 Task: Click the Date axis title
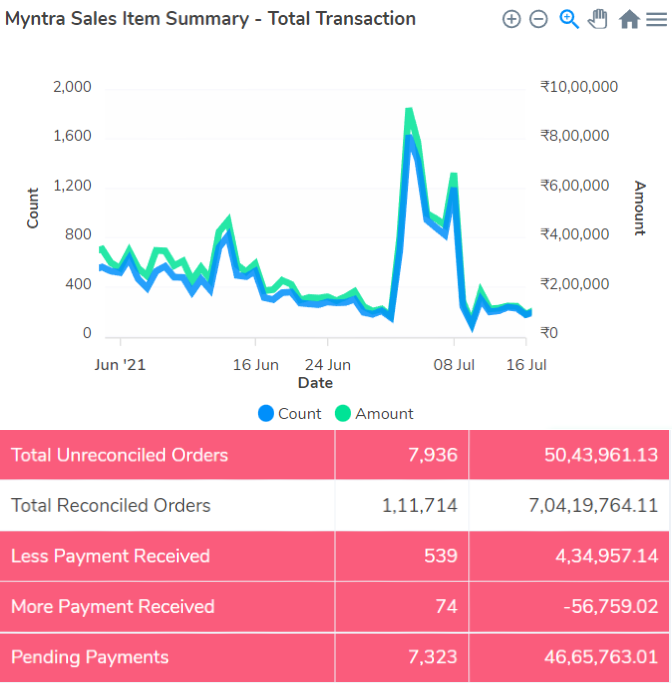(x=315, y=383)
